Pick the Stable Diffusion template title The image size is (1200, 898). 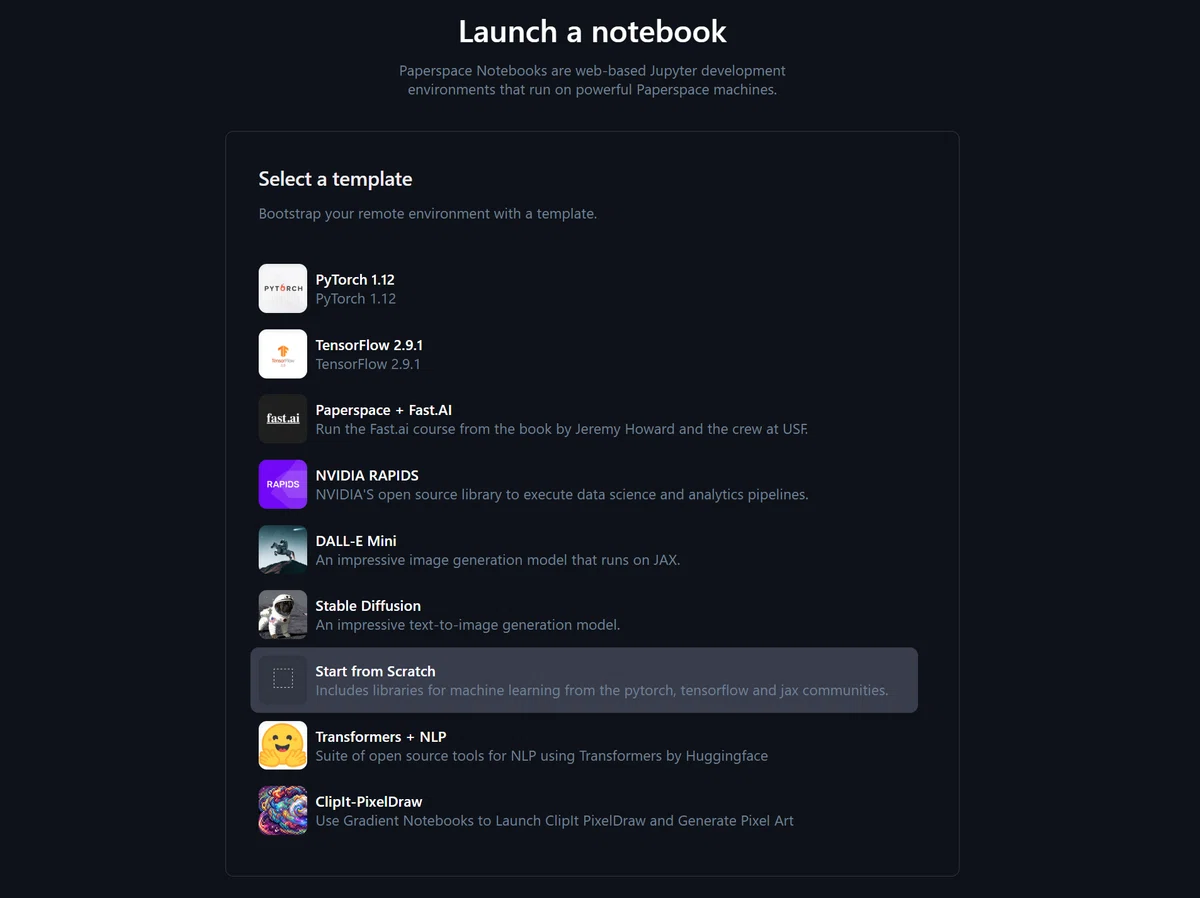368,606
